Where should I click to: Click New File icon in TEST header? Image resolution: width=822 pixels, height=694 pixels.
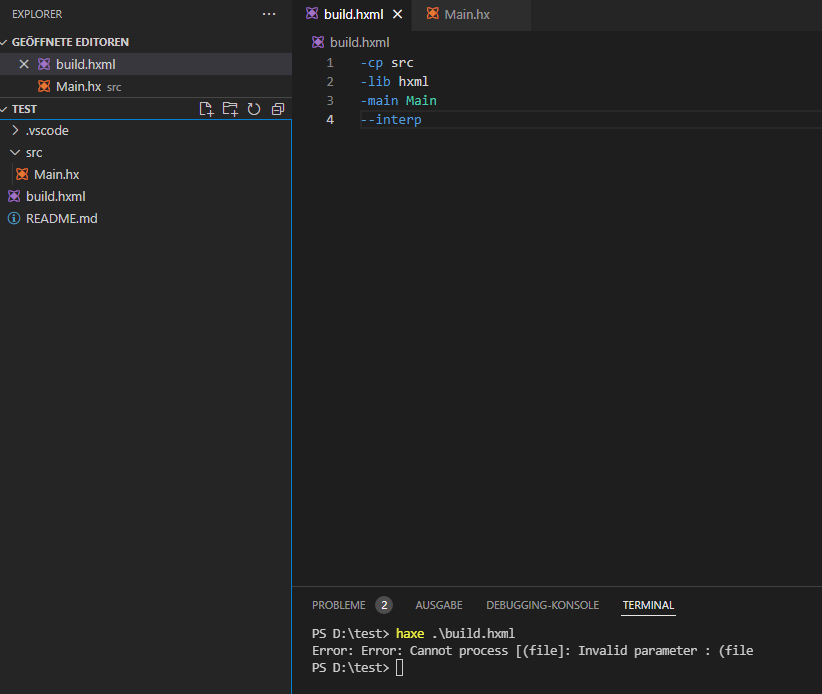[207, 109]
